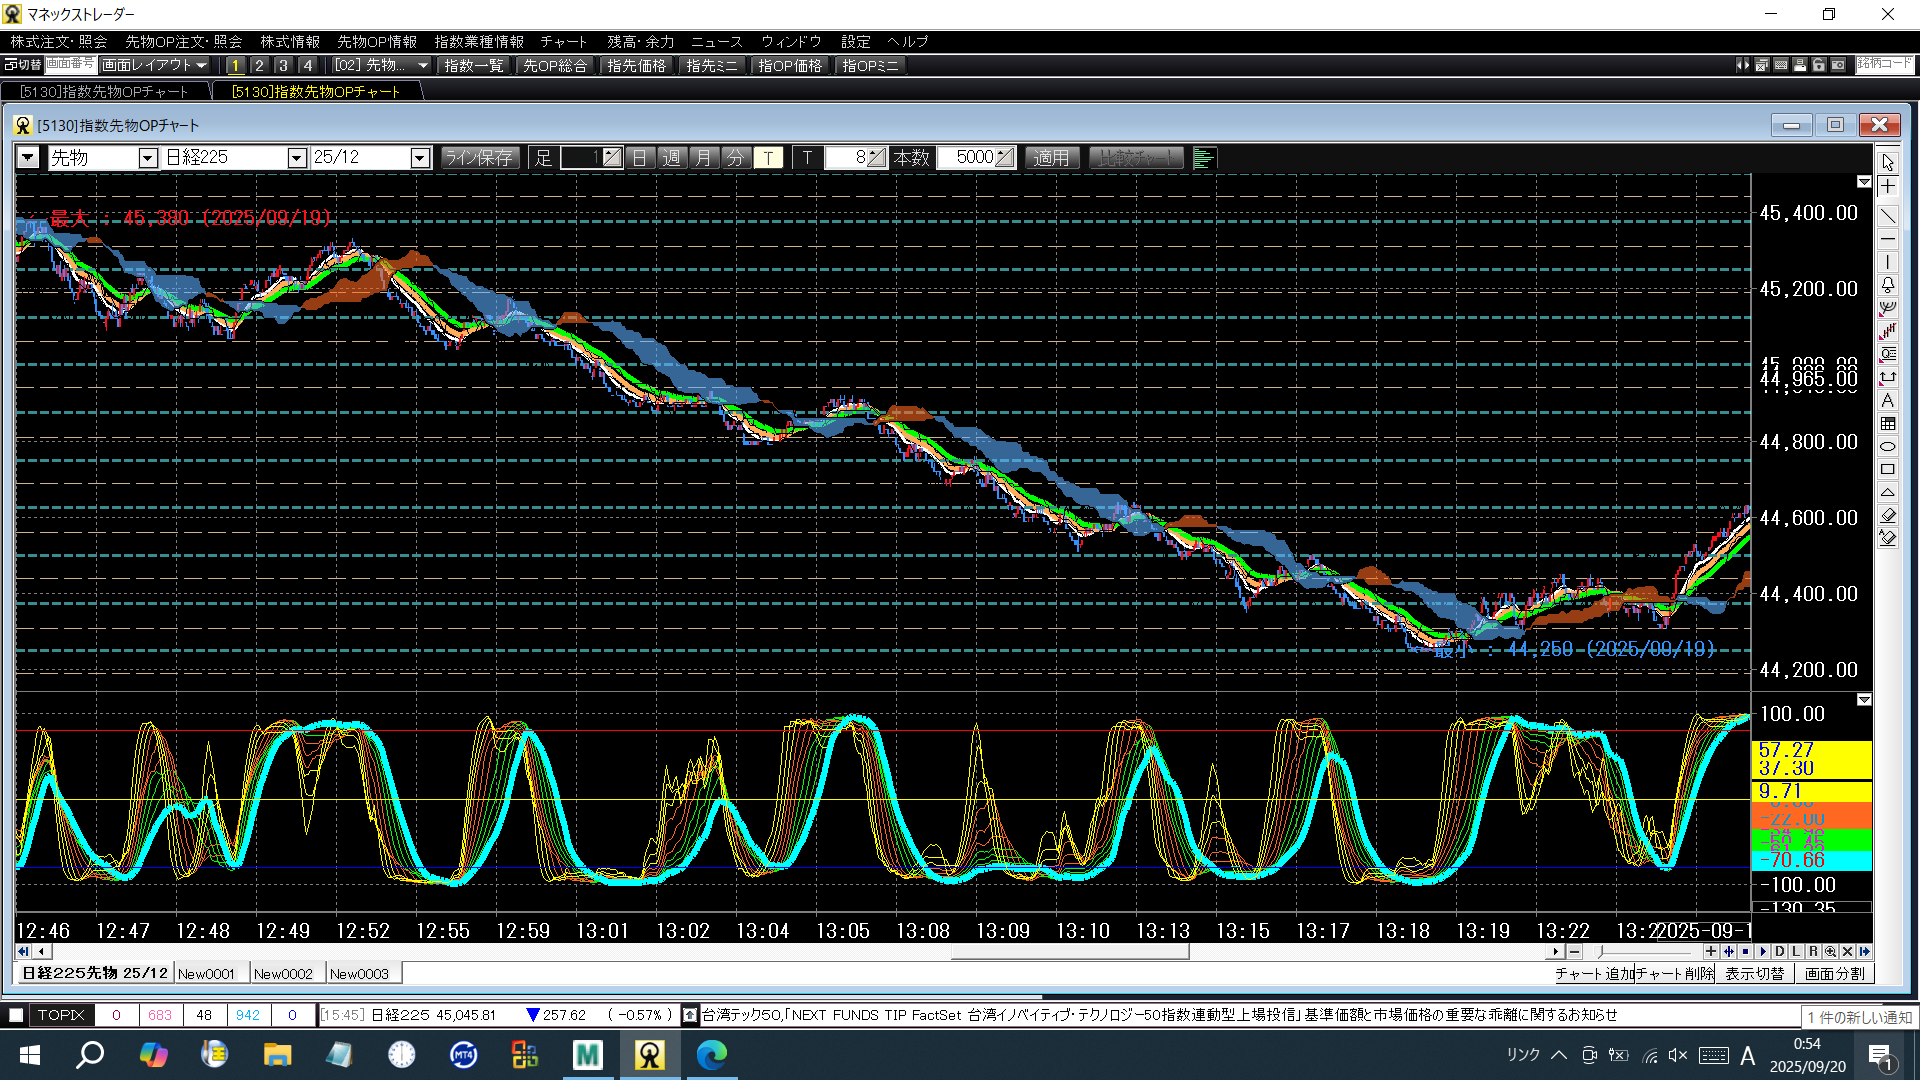The height and width of the screenshot is (1080, 1920).
Task: Click the alert bell icon
Action: [1887, 285]
